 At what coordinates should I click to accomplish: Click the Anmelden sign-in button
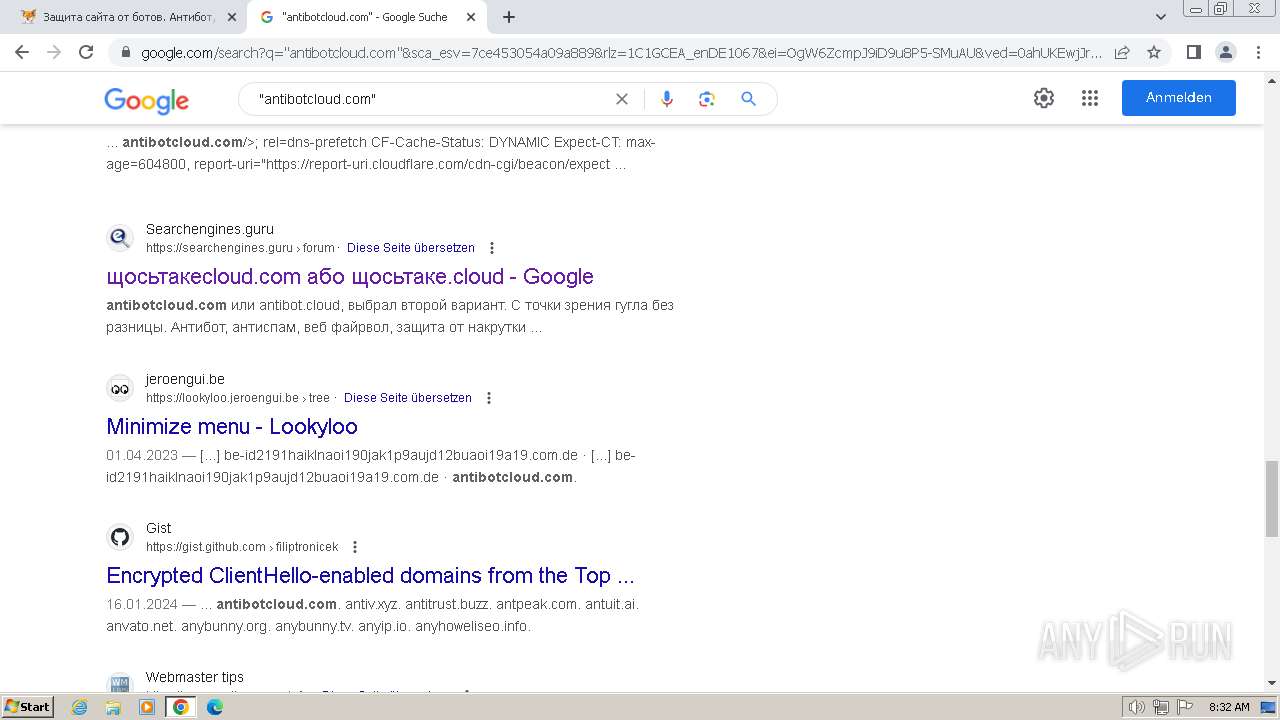click(x=1179, y=98)
